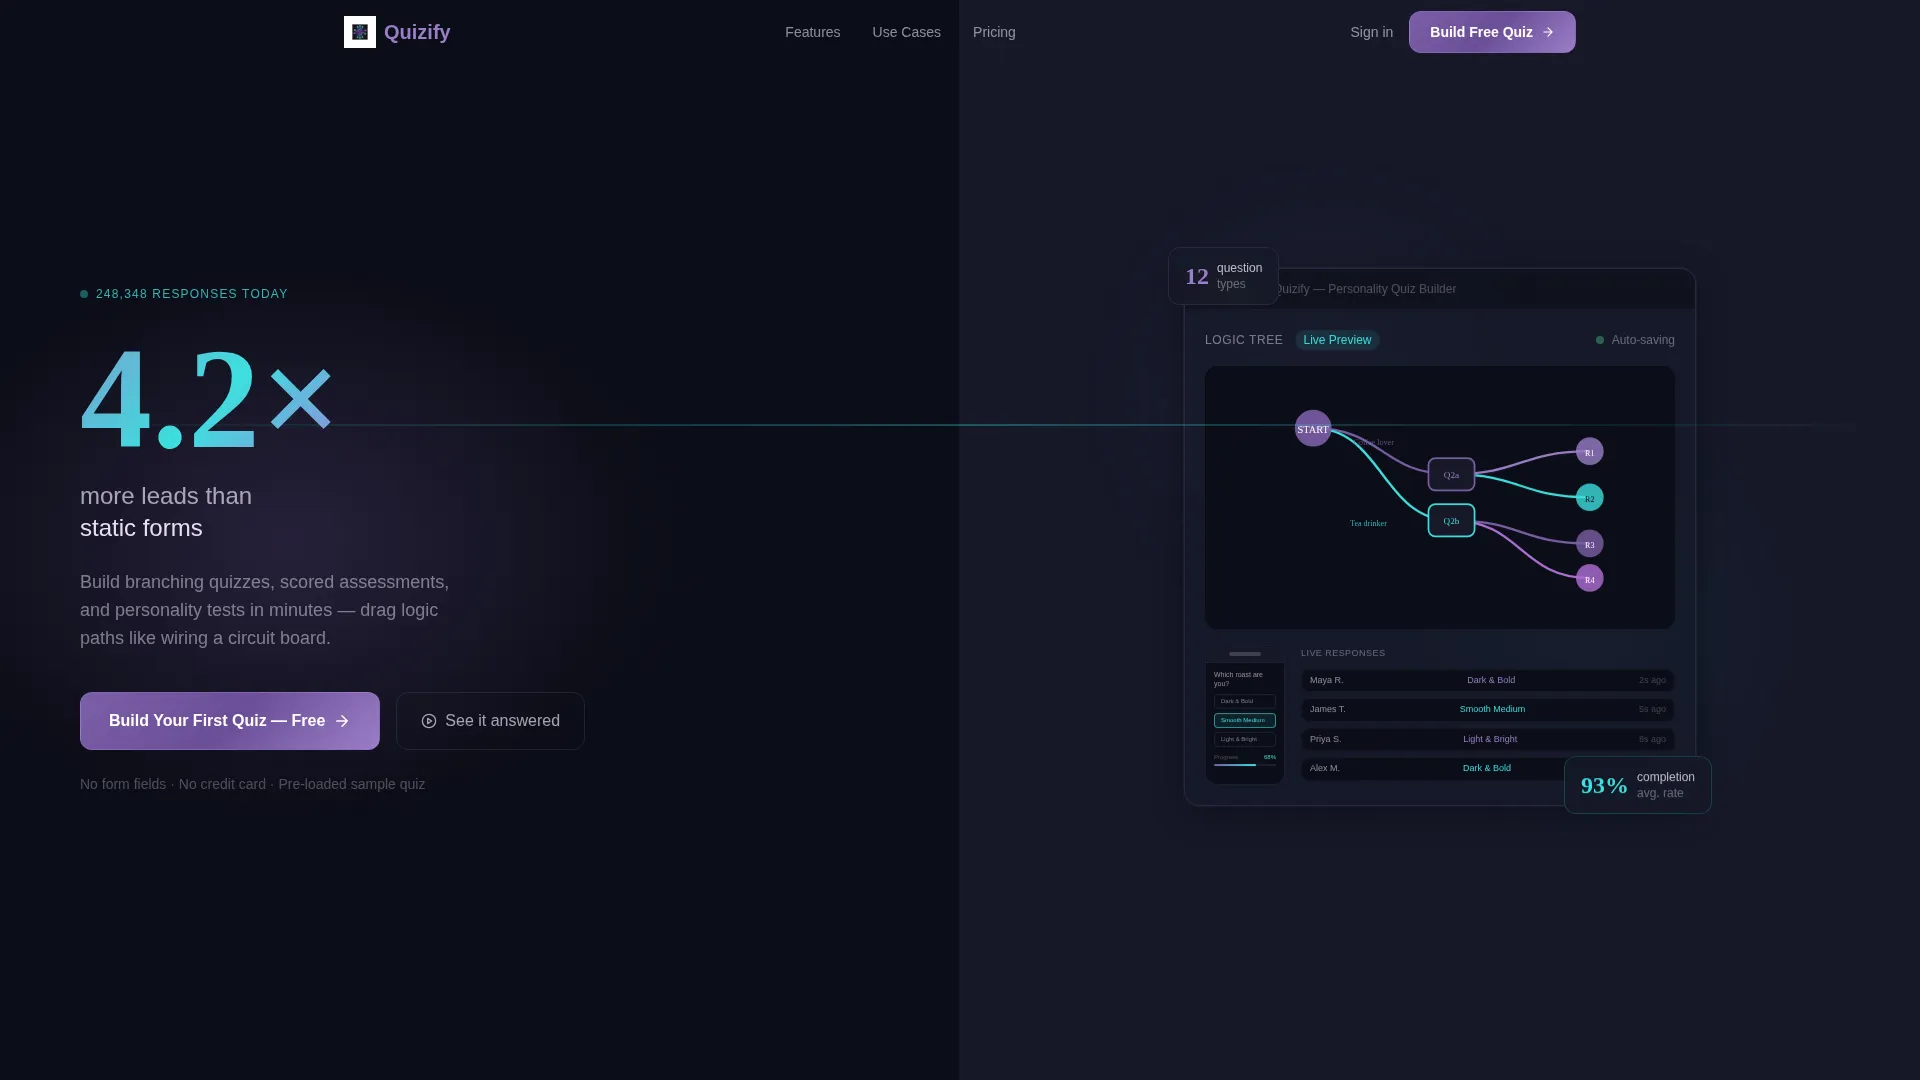
Task: Select the R2 result node
Action: pos(1589,498)
